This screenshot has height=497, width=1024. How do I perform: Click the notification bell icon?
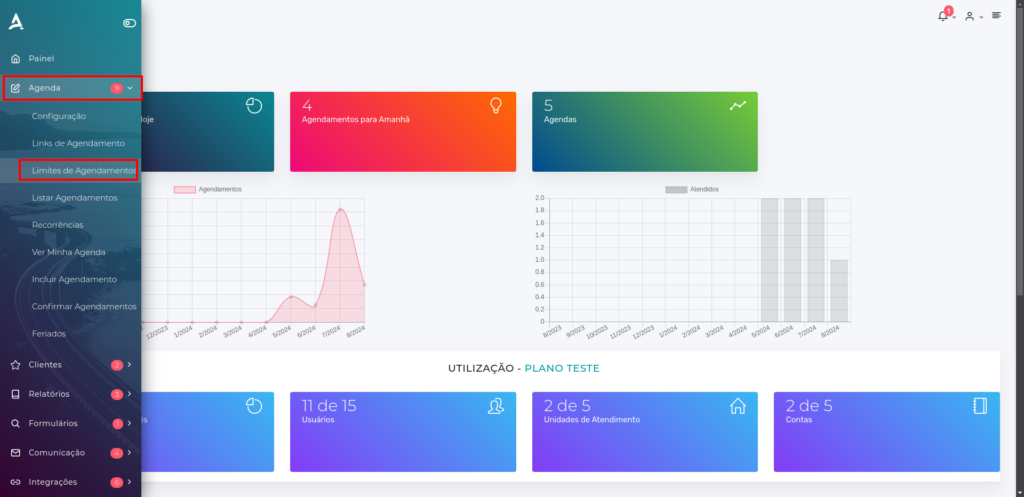(x=942, y=16)
